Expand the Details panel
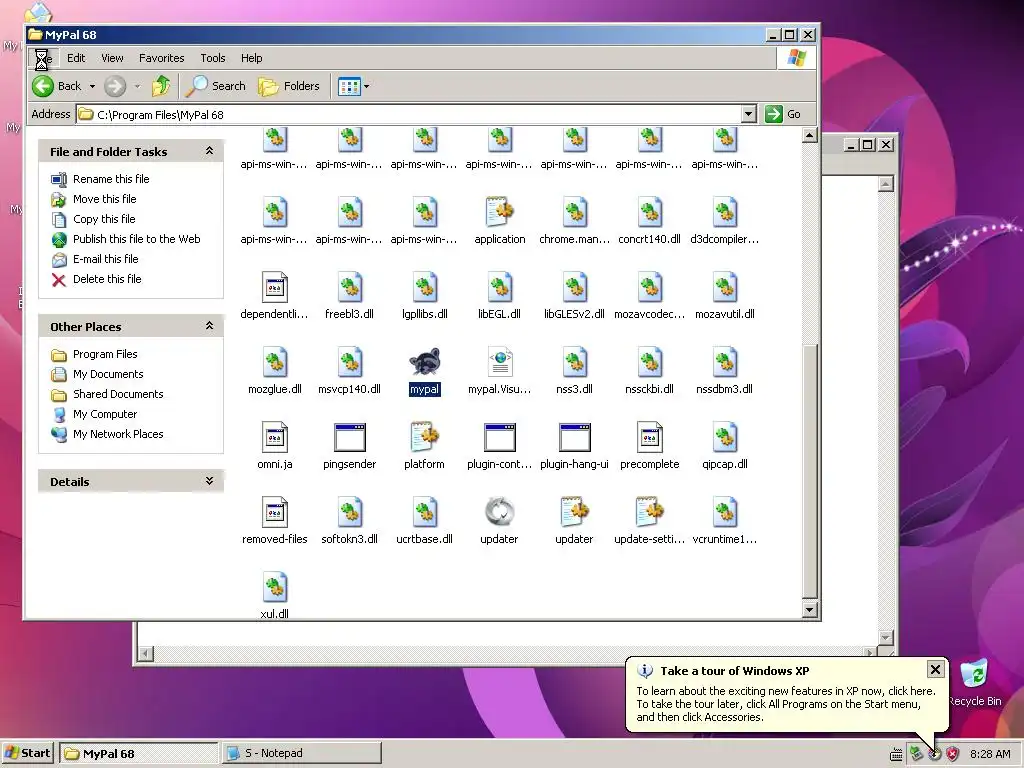 (209, 481)
